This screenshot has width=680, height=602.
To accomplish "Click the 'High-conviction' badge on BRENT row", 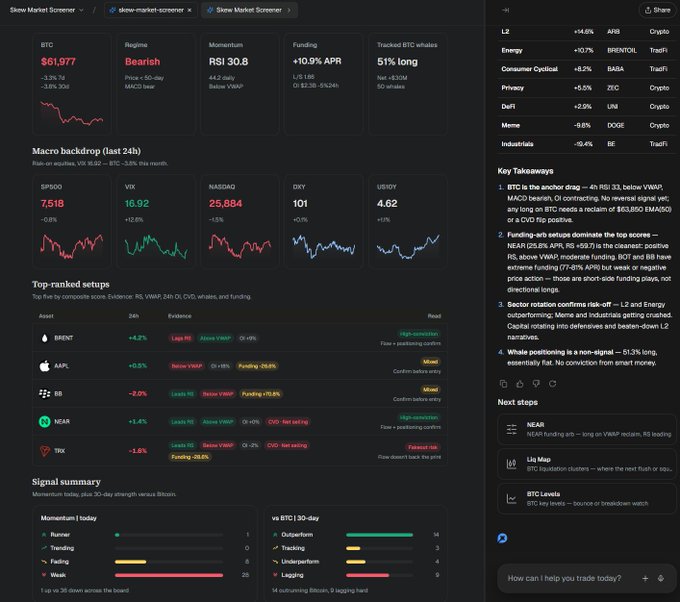I will 419,334.
